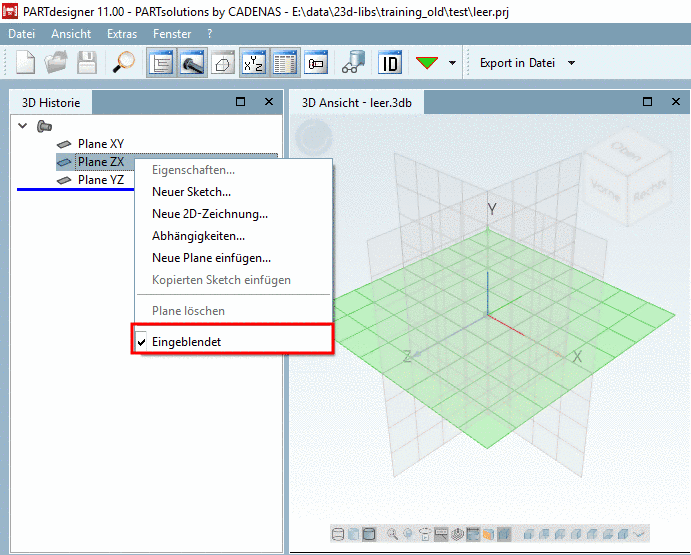
Task: Toggle the history tree window button
Action: point(161,63)
